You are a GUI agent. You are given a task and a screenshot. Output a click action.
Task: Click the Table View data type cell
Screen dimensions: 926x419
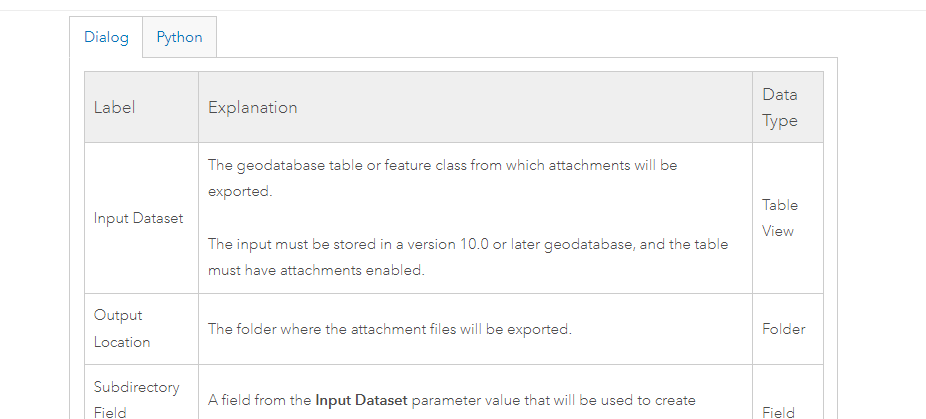coord(780,218)
